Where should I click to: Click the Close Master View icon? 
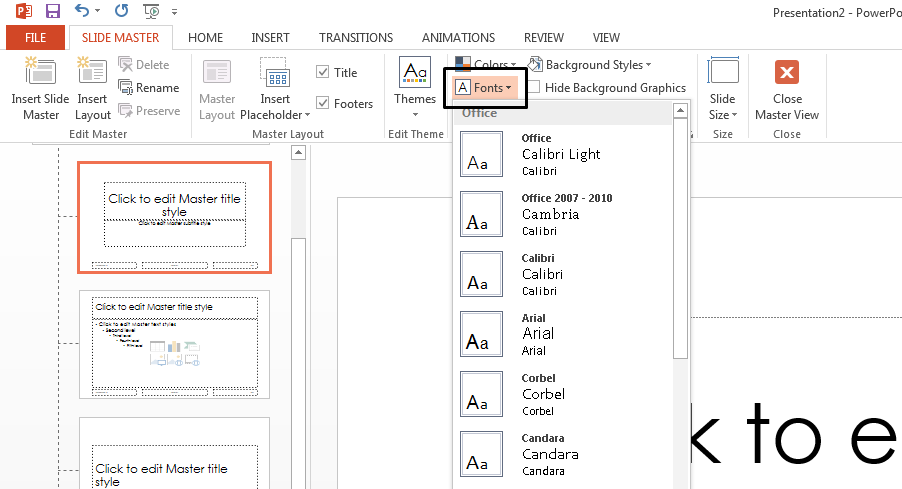tap(787, 72)
